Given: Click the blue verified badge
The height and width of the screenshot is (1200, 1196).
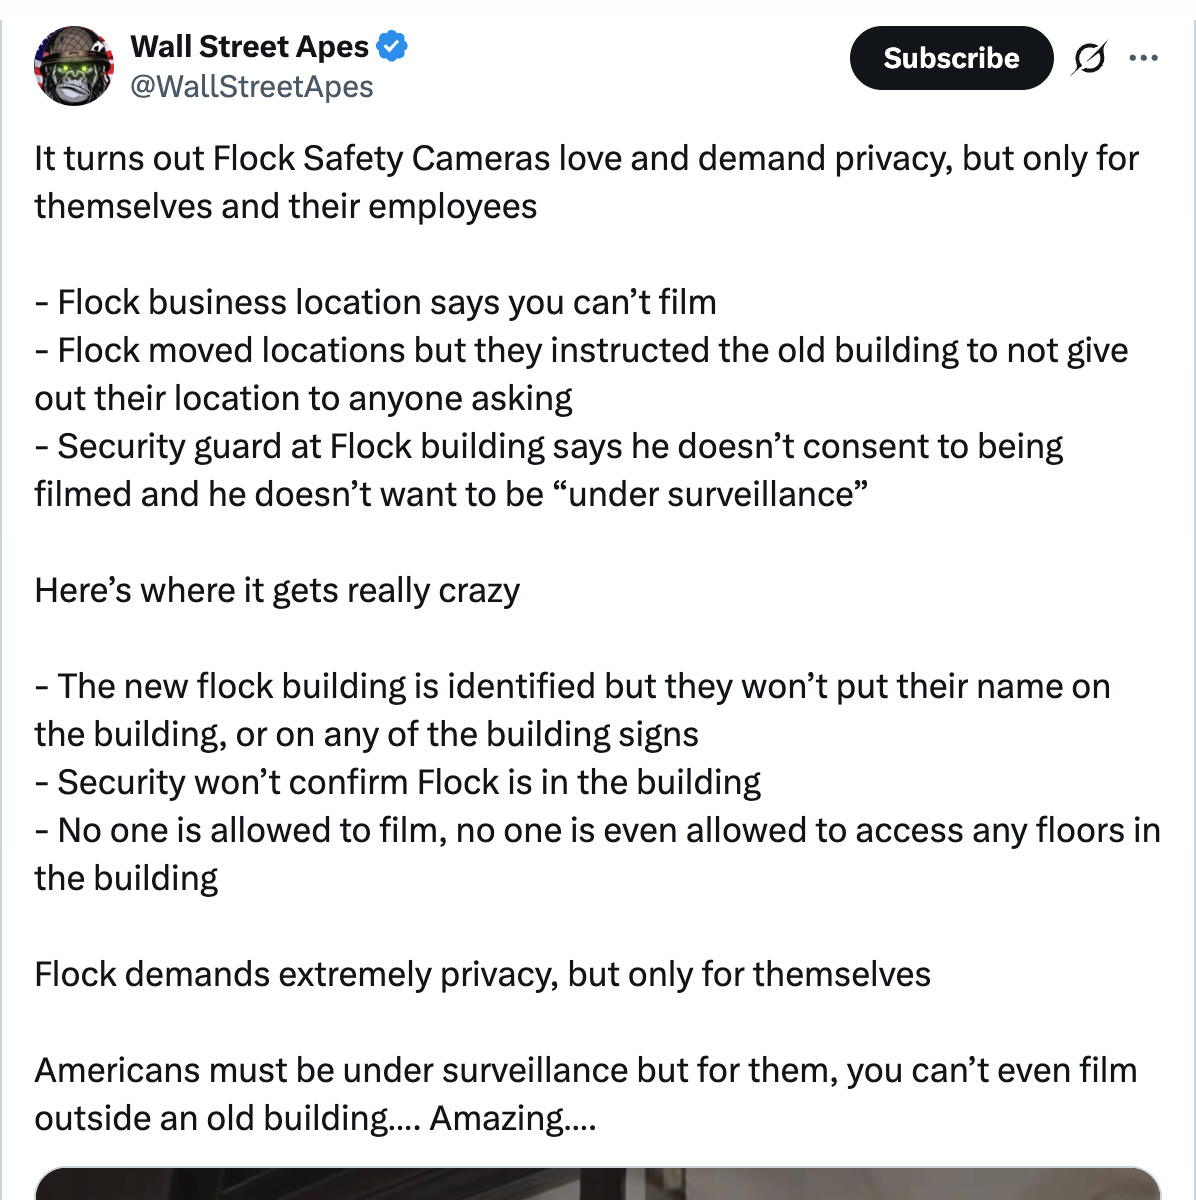Looking at the screenshot, I should (393, 46).
